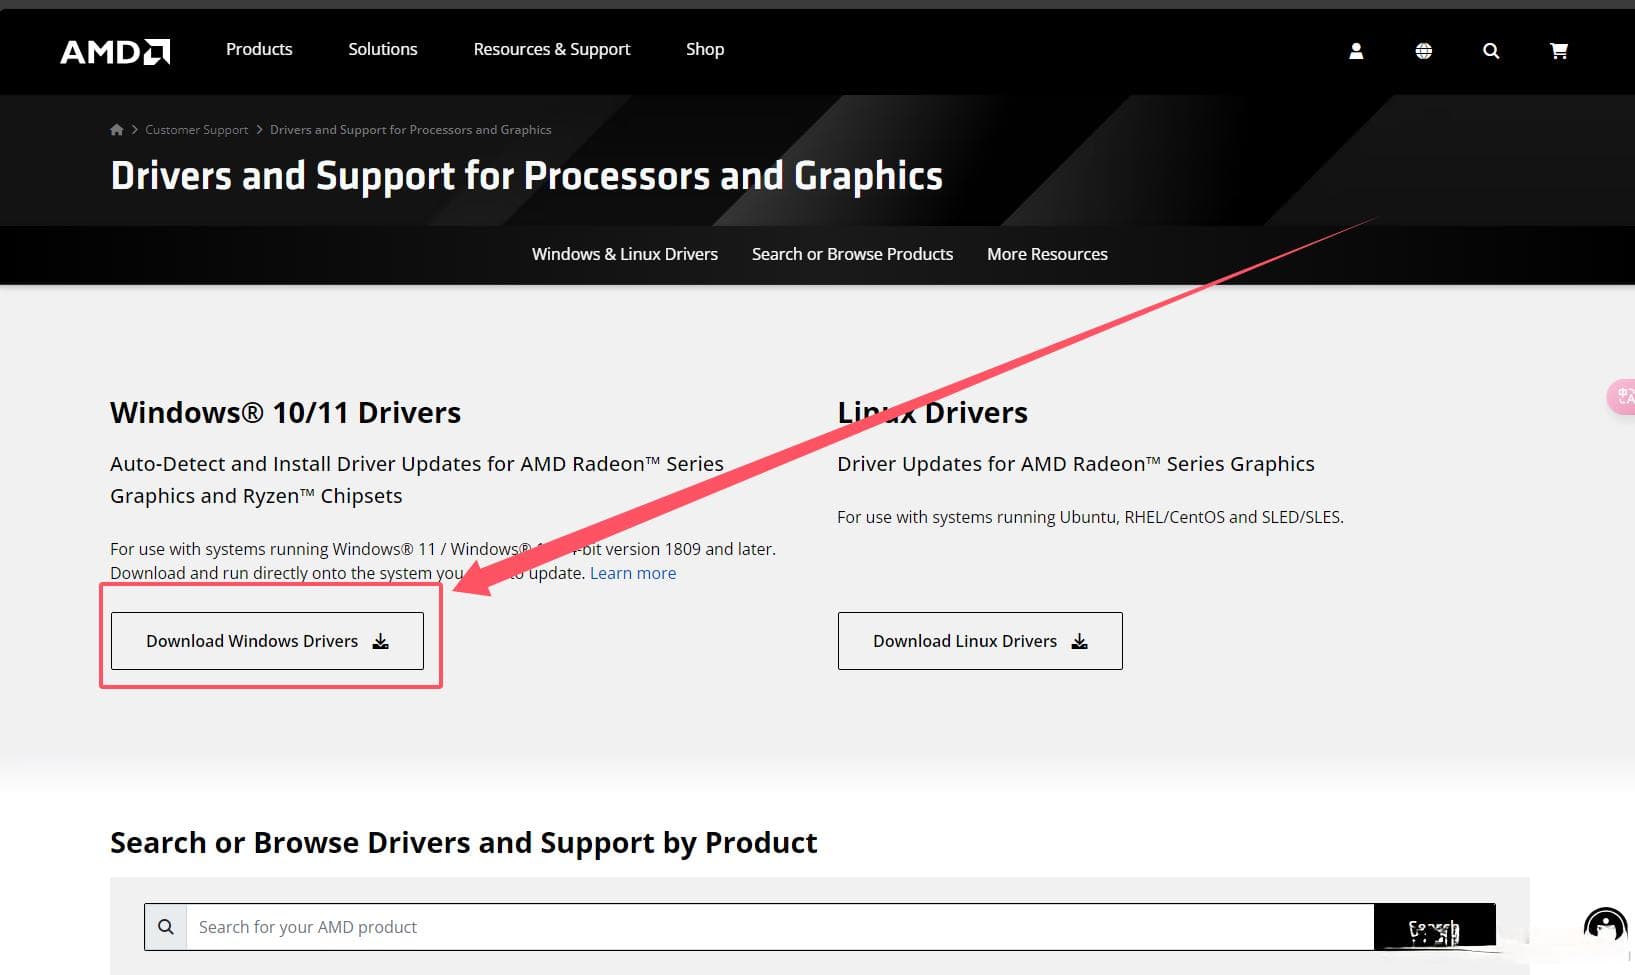Open the globe language selector icon
Screen dimensions: 1635x975
click(1424, 51)
